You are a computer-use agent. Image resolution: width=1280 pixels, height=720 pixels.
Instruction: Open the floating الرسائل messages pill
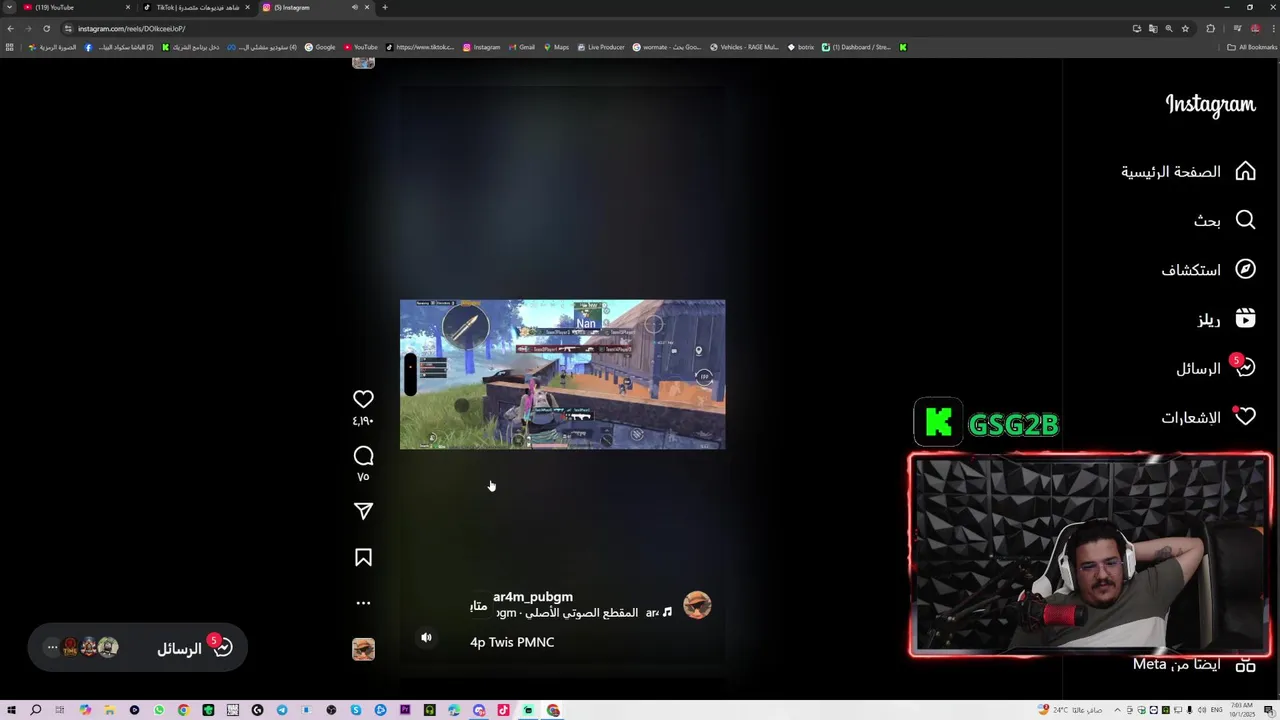[x=138, y=648]
